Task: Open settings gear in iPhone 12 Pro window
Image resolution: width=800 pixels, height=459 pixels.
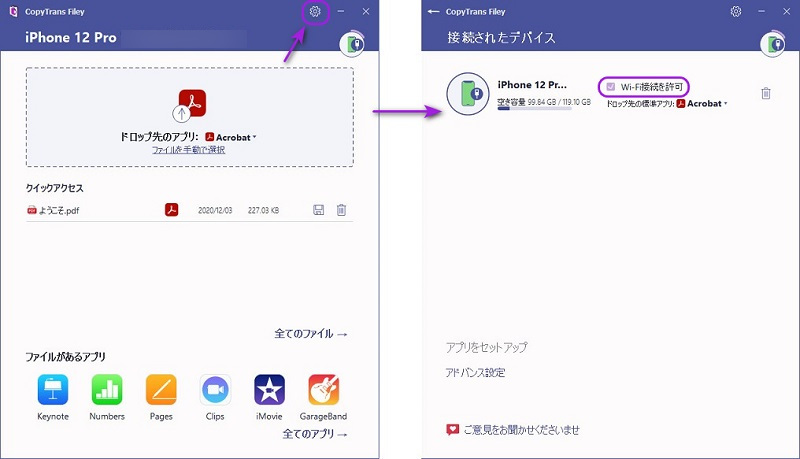Action: pos(315,11)
